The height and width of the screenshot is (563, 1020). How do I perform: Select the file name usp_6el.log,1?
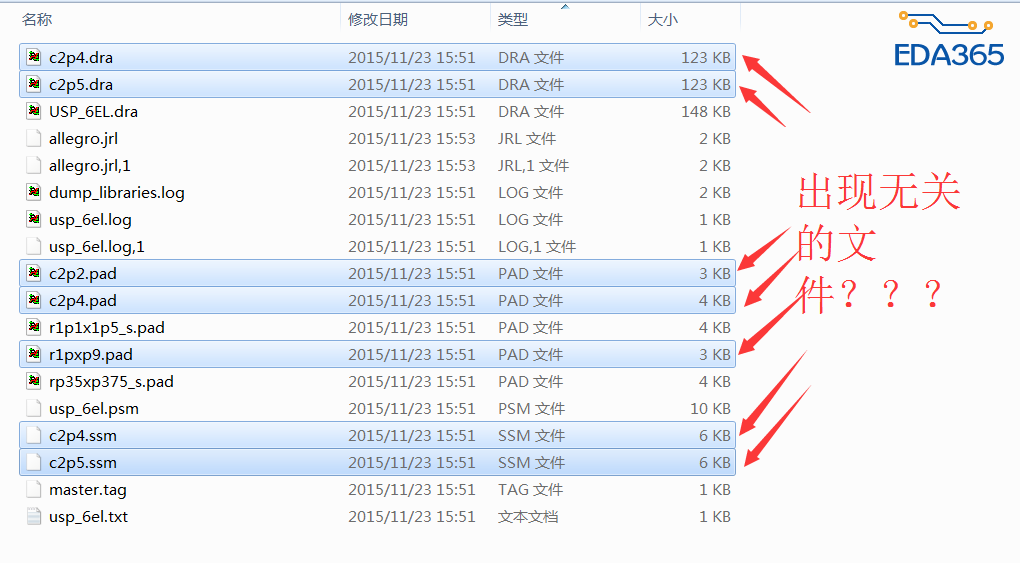[97, 247]
